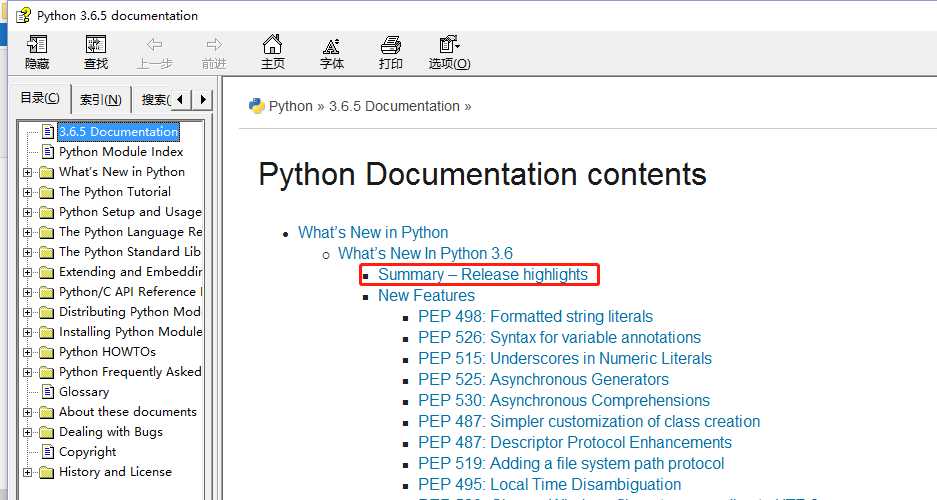
Task: Click folder icon beside Dealing with Bugs
Action: coord(47,432)
